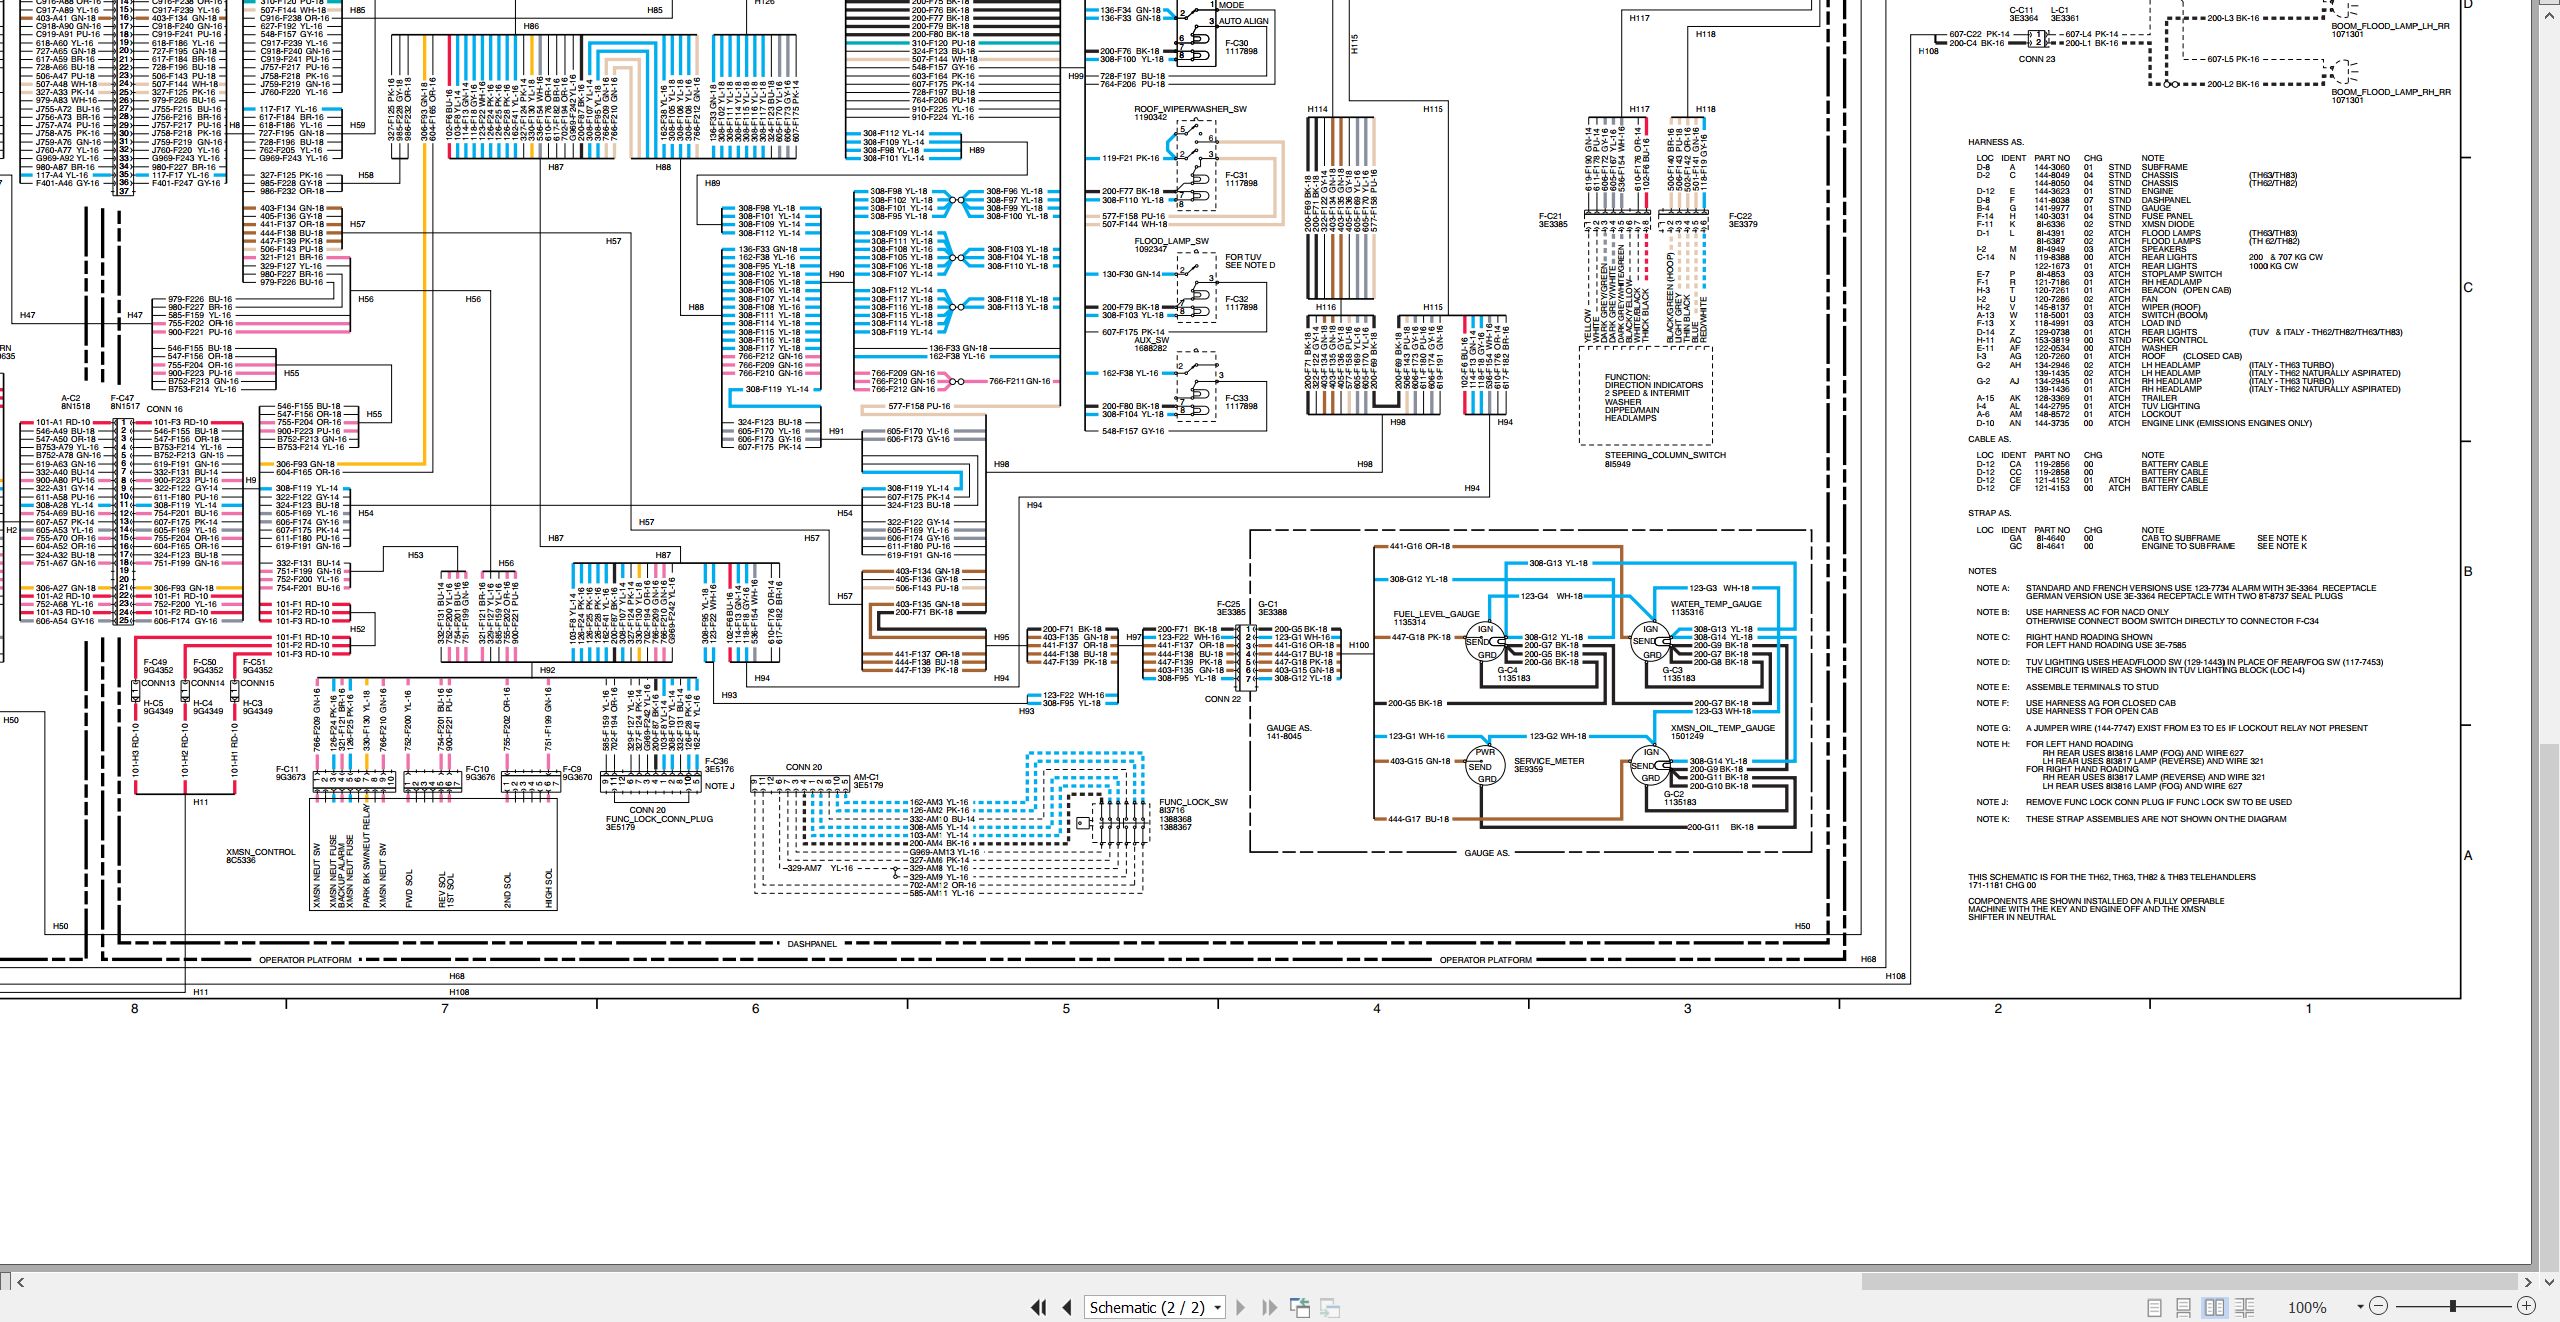Click the AUX_SW label

1151,340
